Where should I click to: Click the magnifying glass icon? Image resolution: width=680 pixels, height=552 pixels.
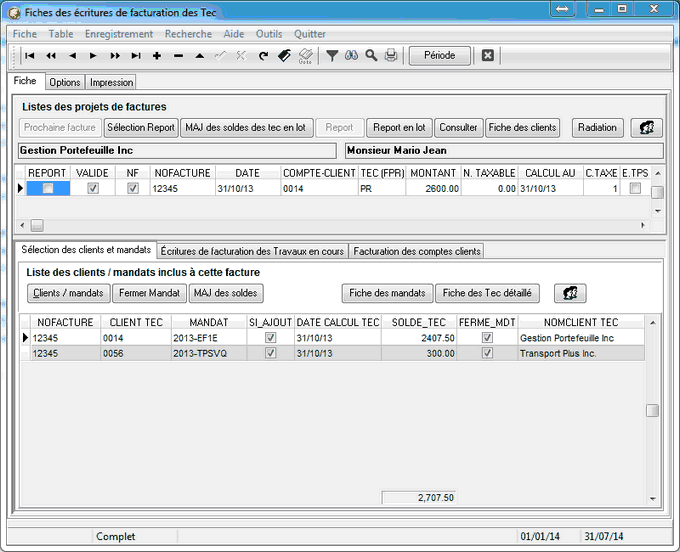(x=371, y=56)
